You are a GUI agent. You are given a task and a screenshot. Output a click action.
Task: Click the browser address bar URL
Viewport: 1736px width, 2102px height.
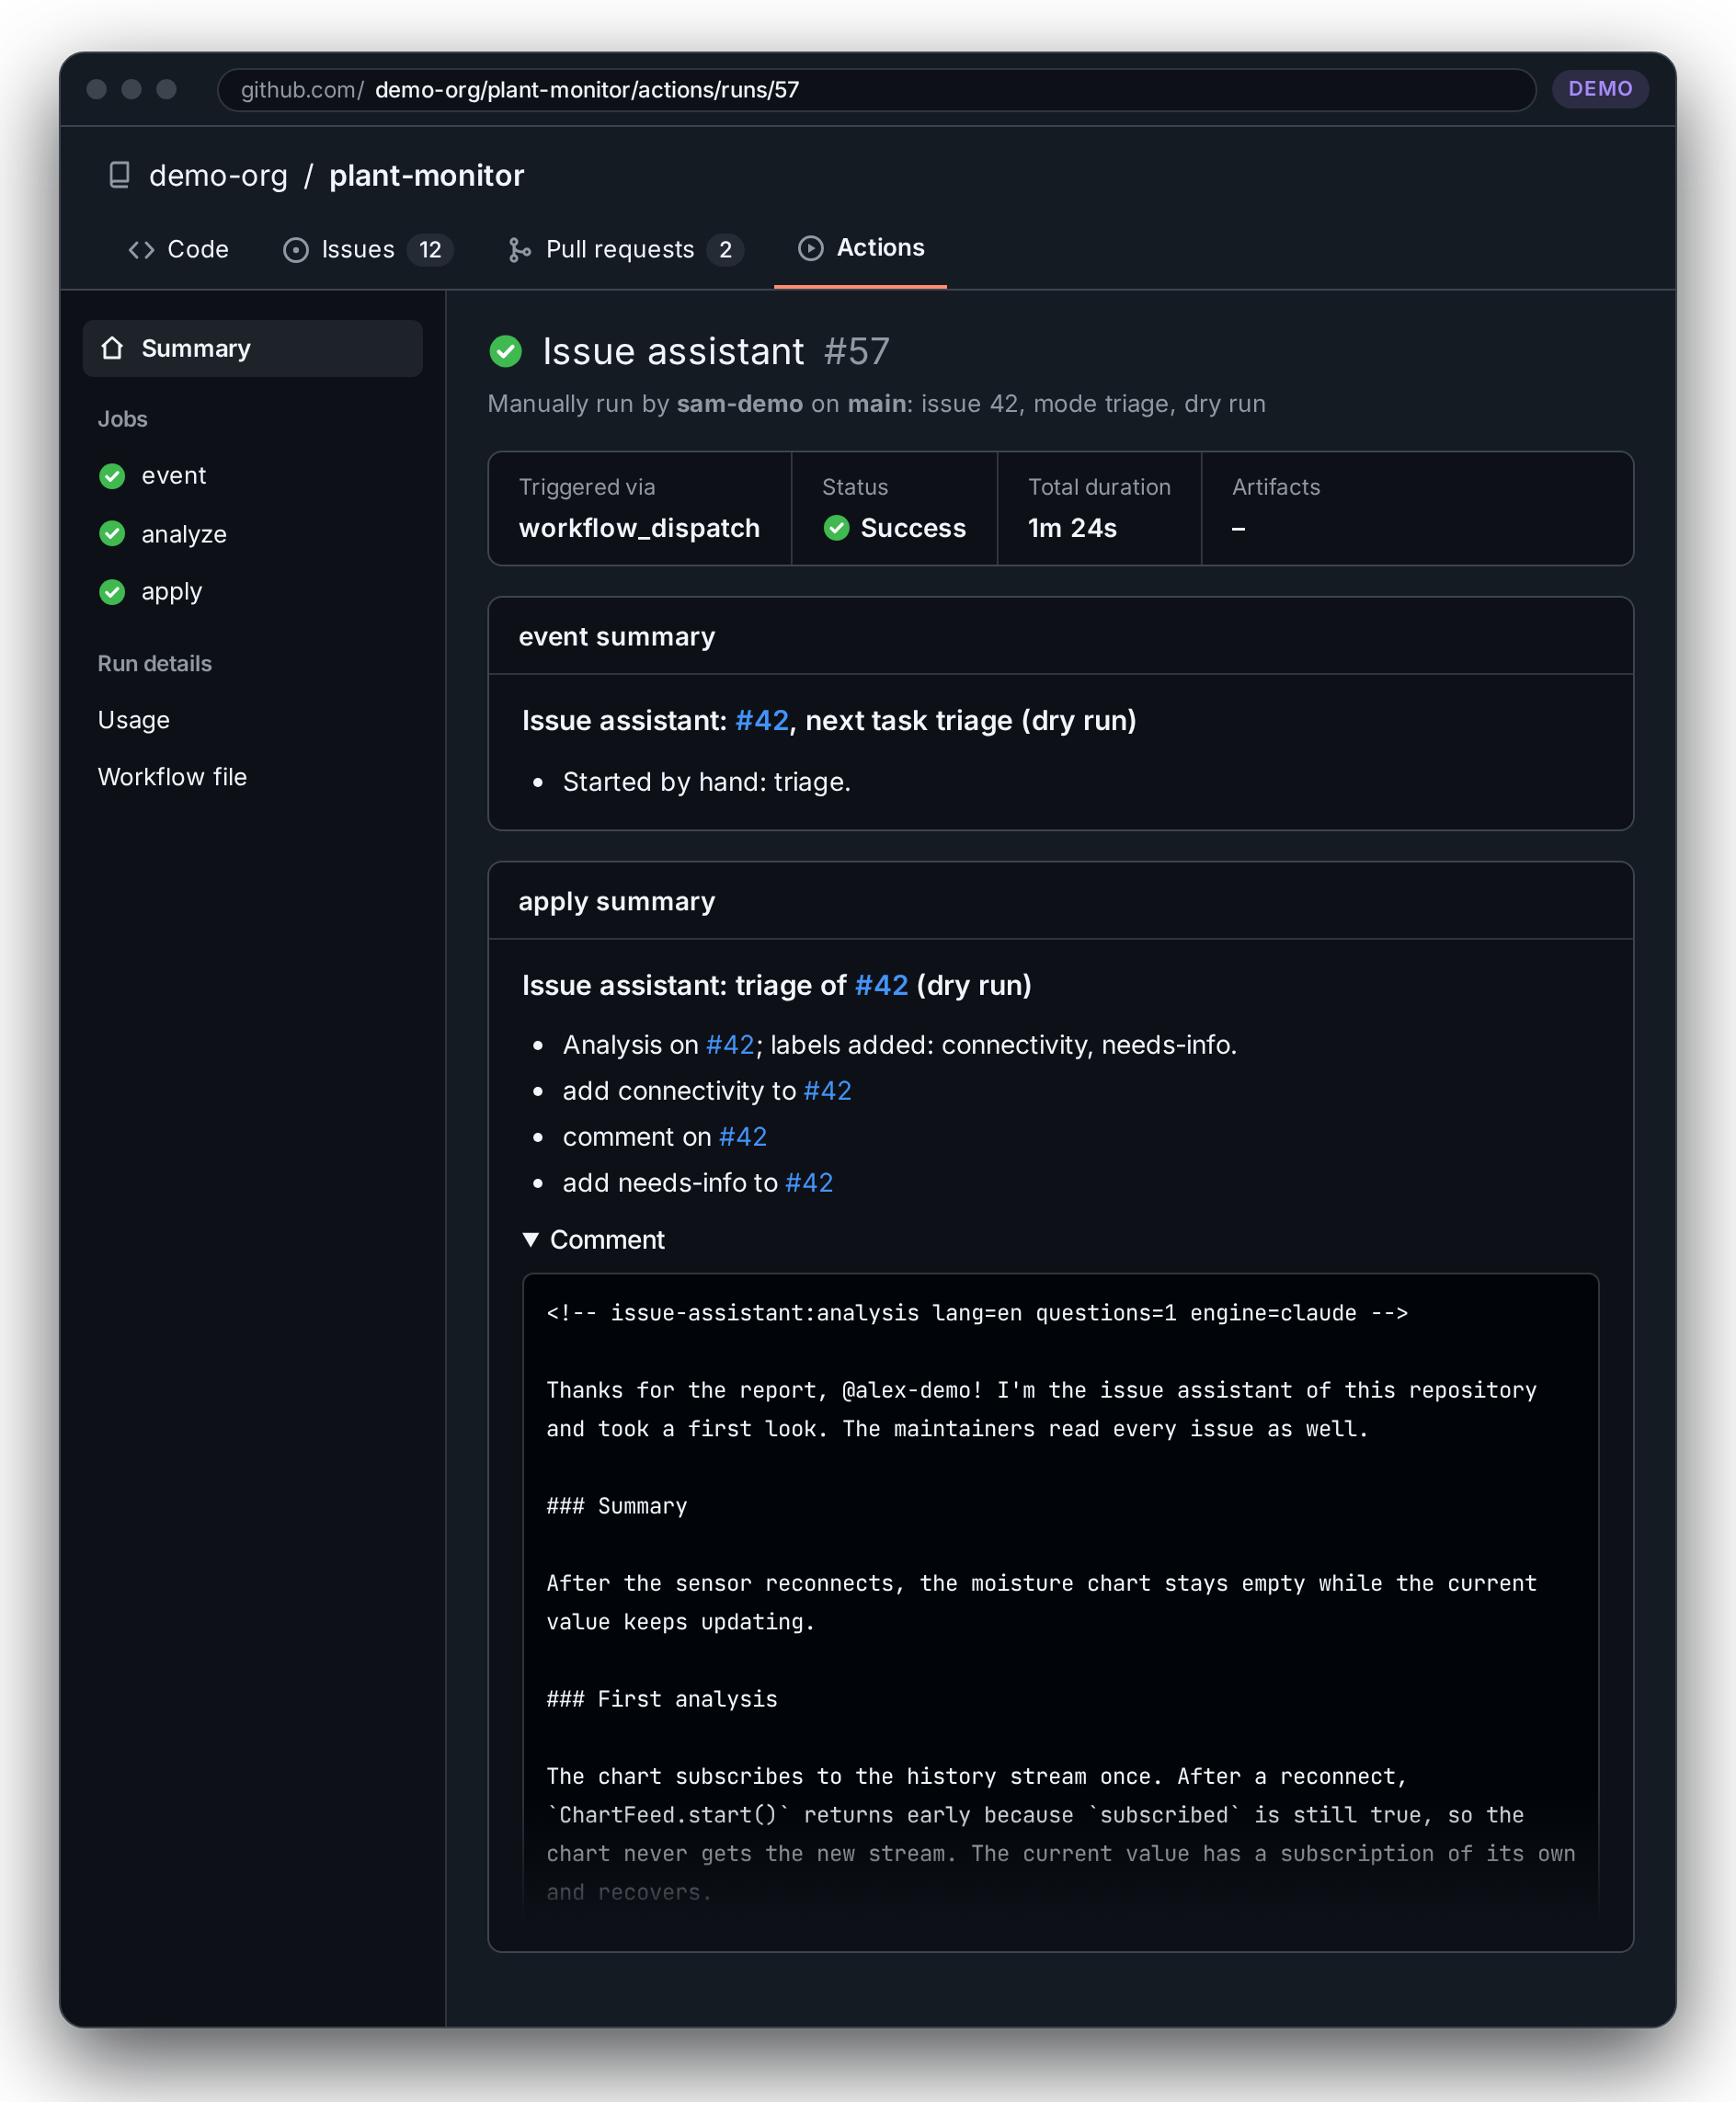[x=876, y=90]
